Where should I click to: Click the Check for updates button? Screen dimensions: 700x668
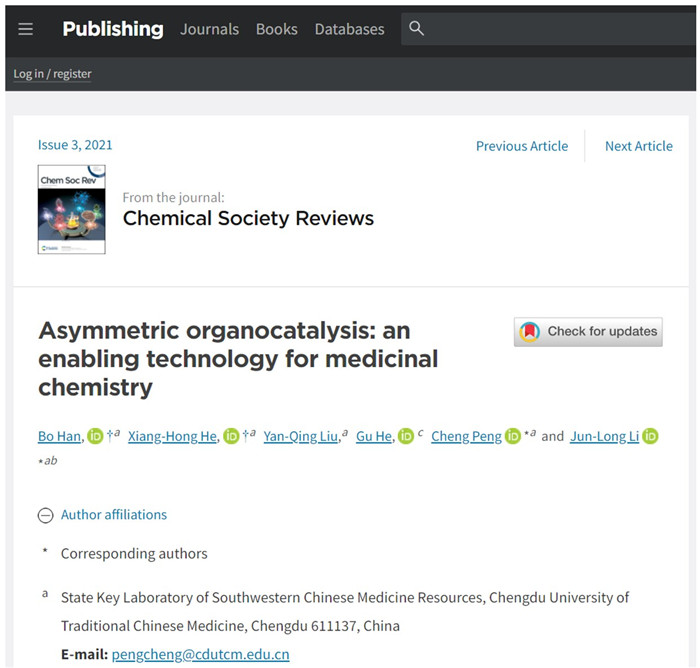tap(588, 332)
